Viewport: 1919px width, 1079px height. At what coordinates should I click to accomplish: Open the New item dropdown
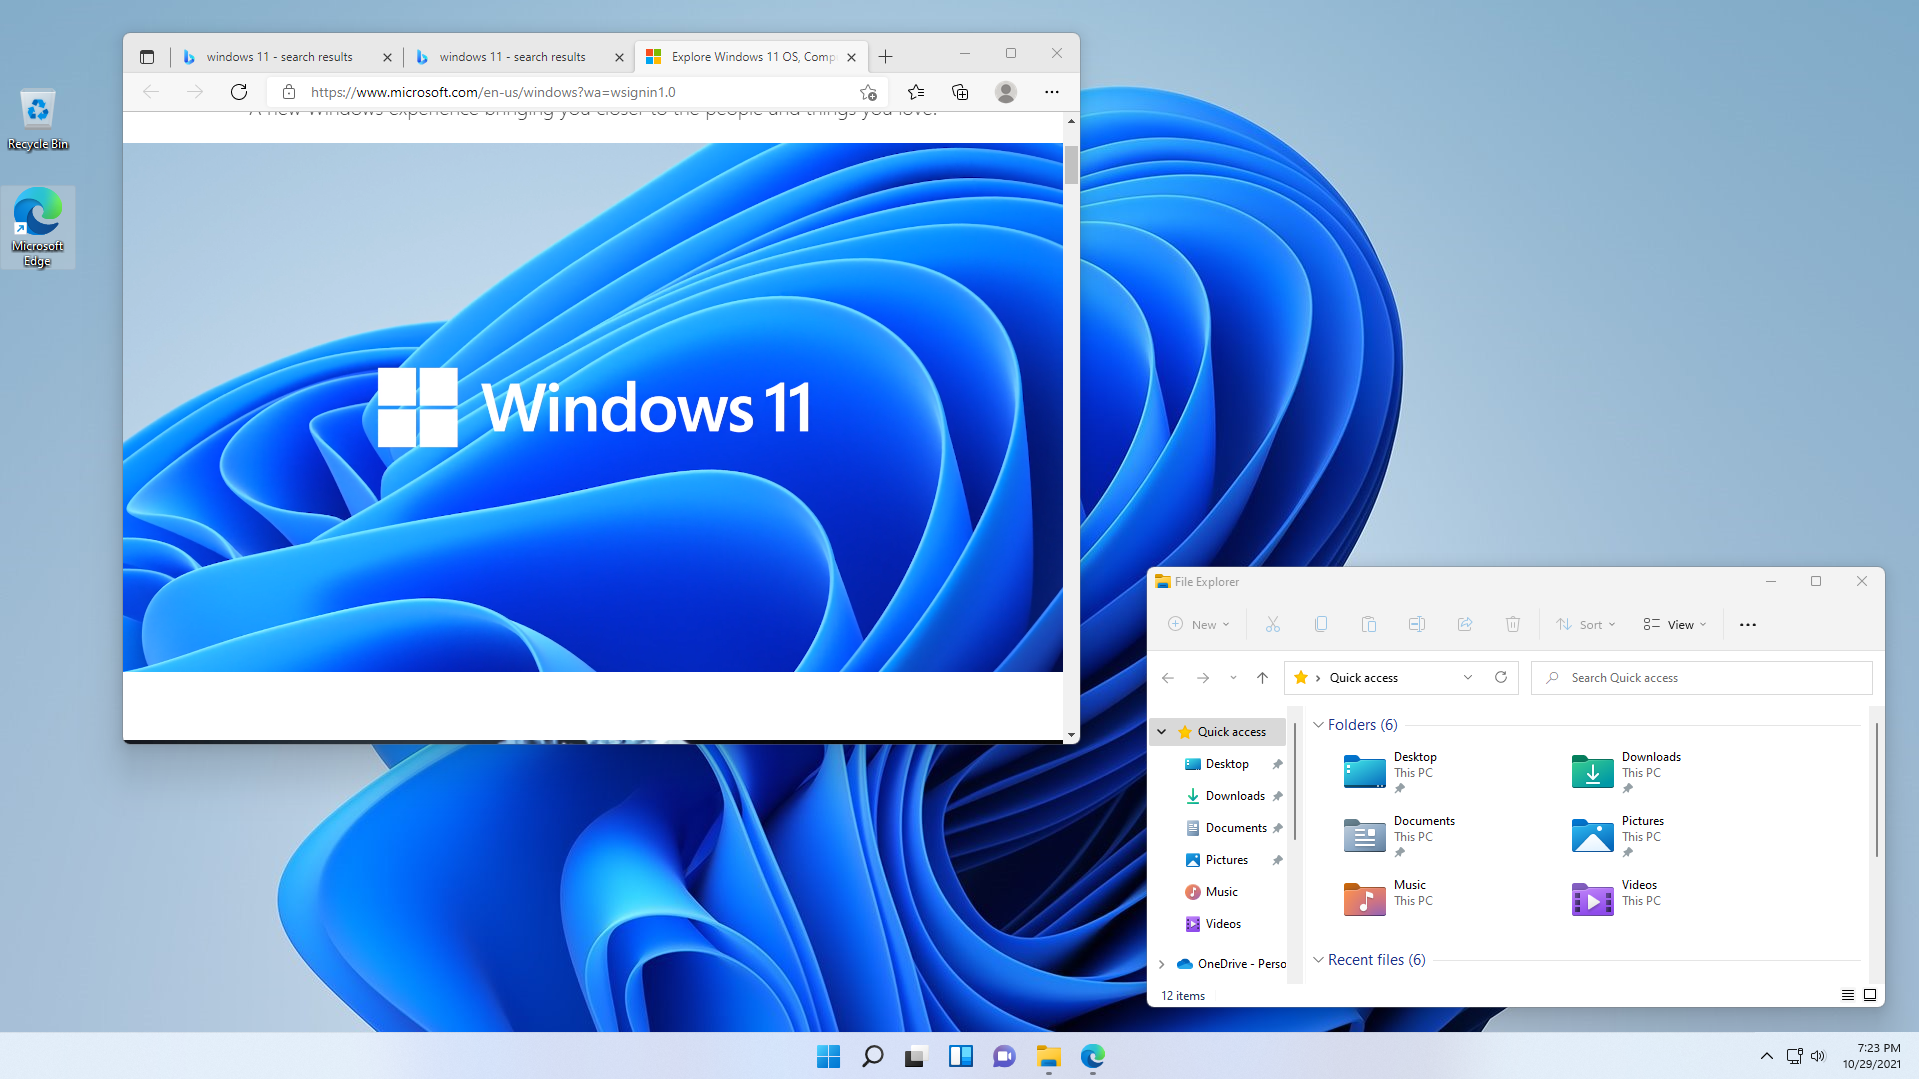click(x=1198, y=623)
